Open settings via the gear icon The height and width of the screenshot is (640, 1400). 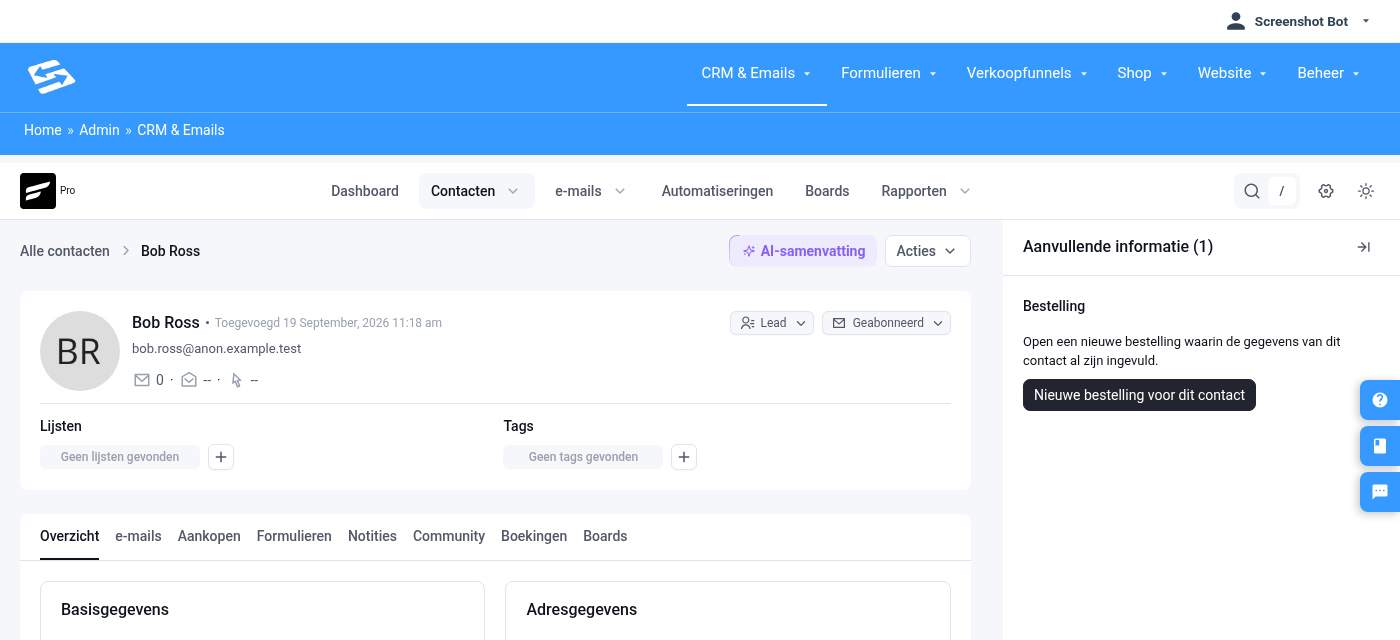click(1326, 191)
